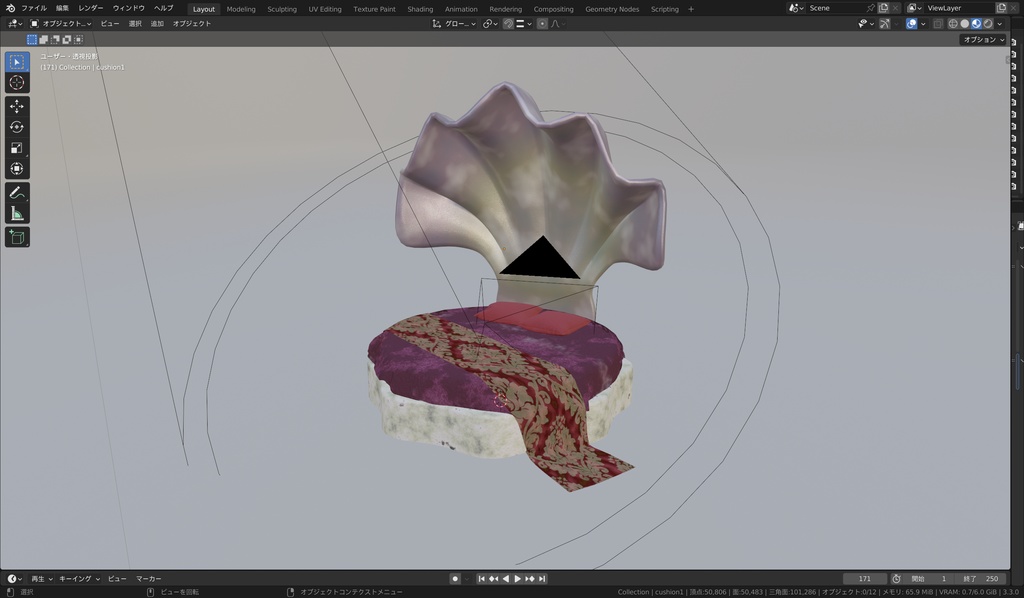Image resolution: width=1024 pixels, height=598 pixels.
Task: Click the Blender logo icon
Action: tap(10, 8)
